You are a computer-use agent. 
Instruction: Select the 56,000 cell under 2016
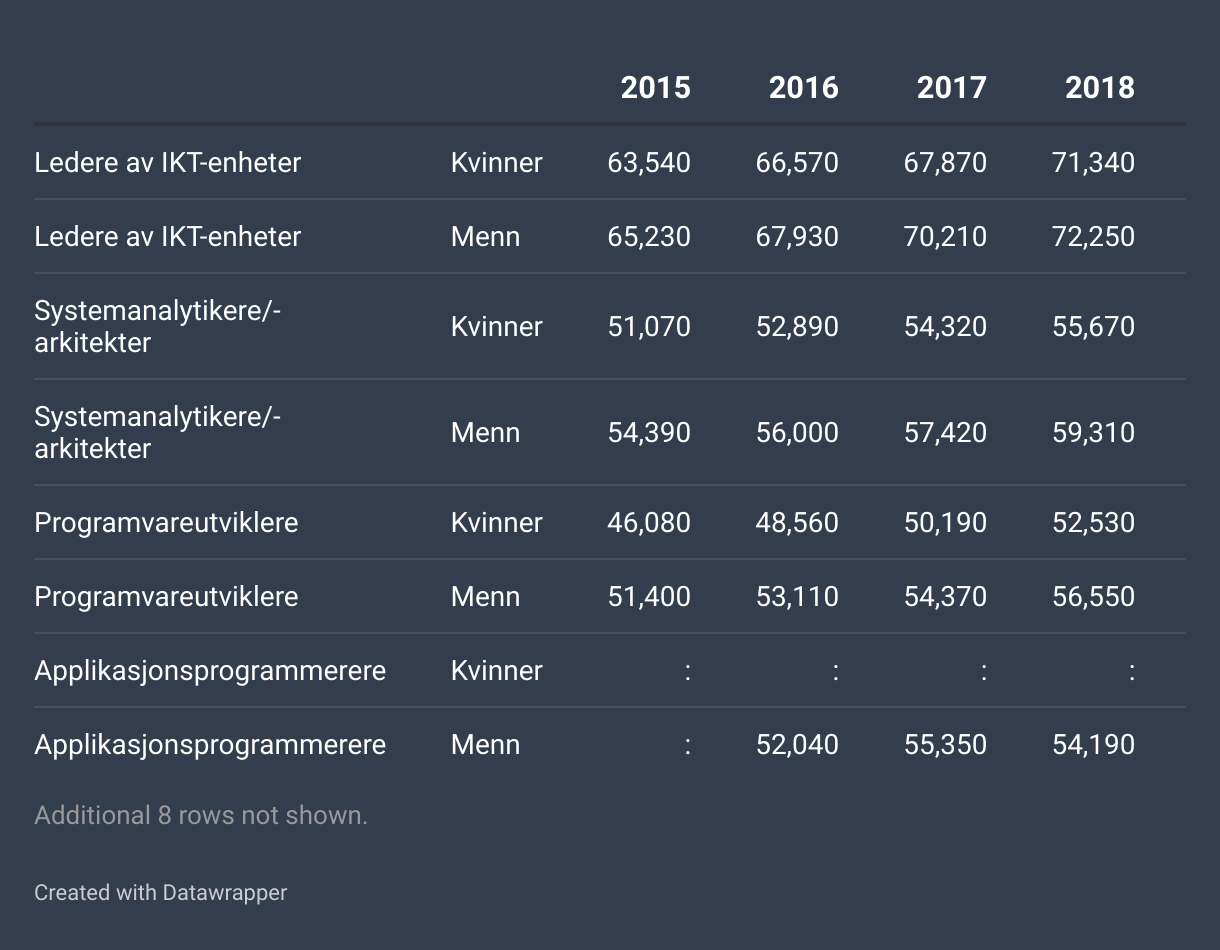pyautogui.click(x=797, y=432)
